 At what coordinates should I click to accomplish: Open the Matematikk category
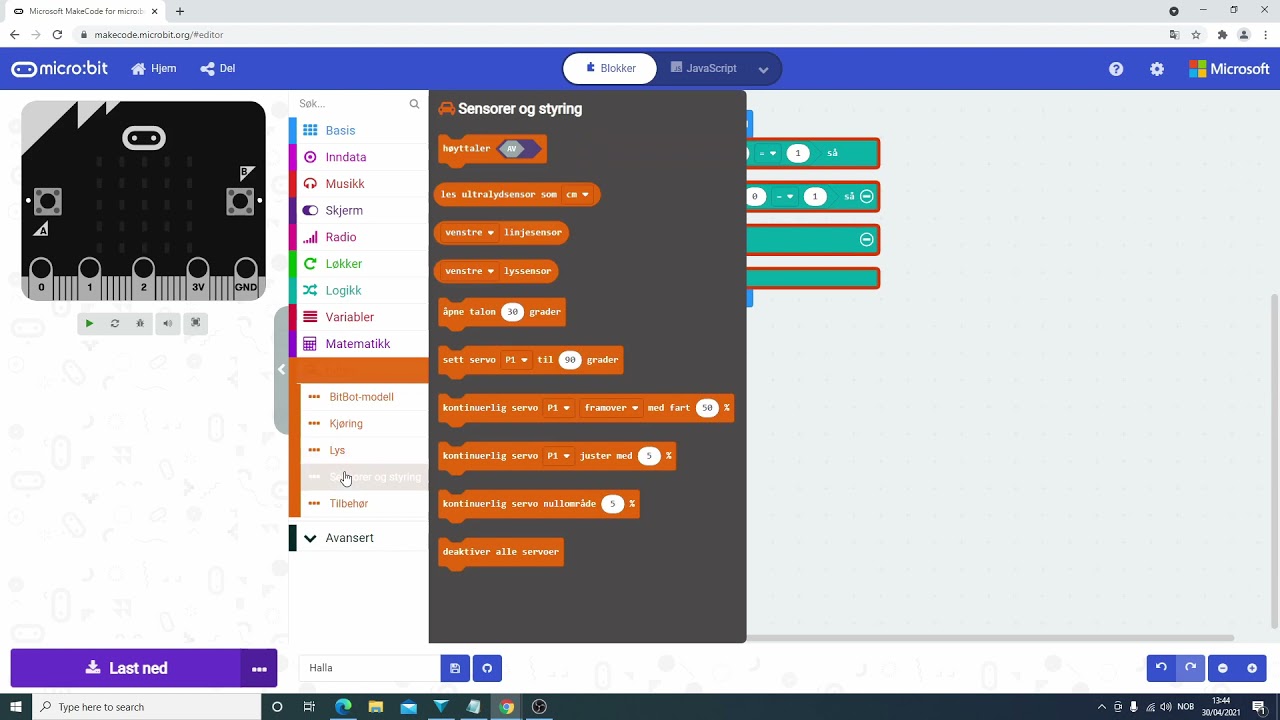click(360, 344)
